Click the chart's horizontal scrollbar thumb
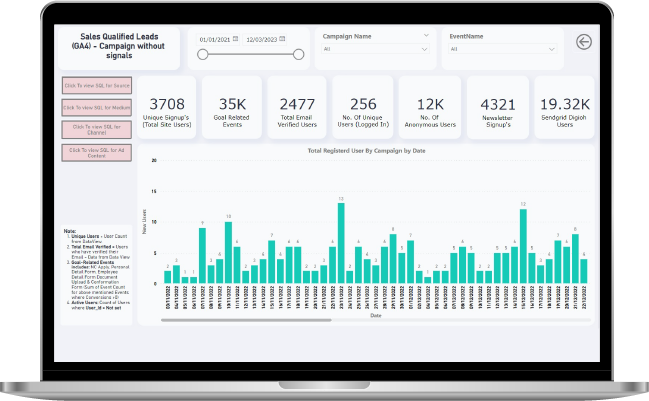Screen dimensions: 649x401 [x=246, y=320]
